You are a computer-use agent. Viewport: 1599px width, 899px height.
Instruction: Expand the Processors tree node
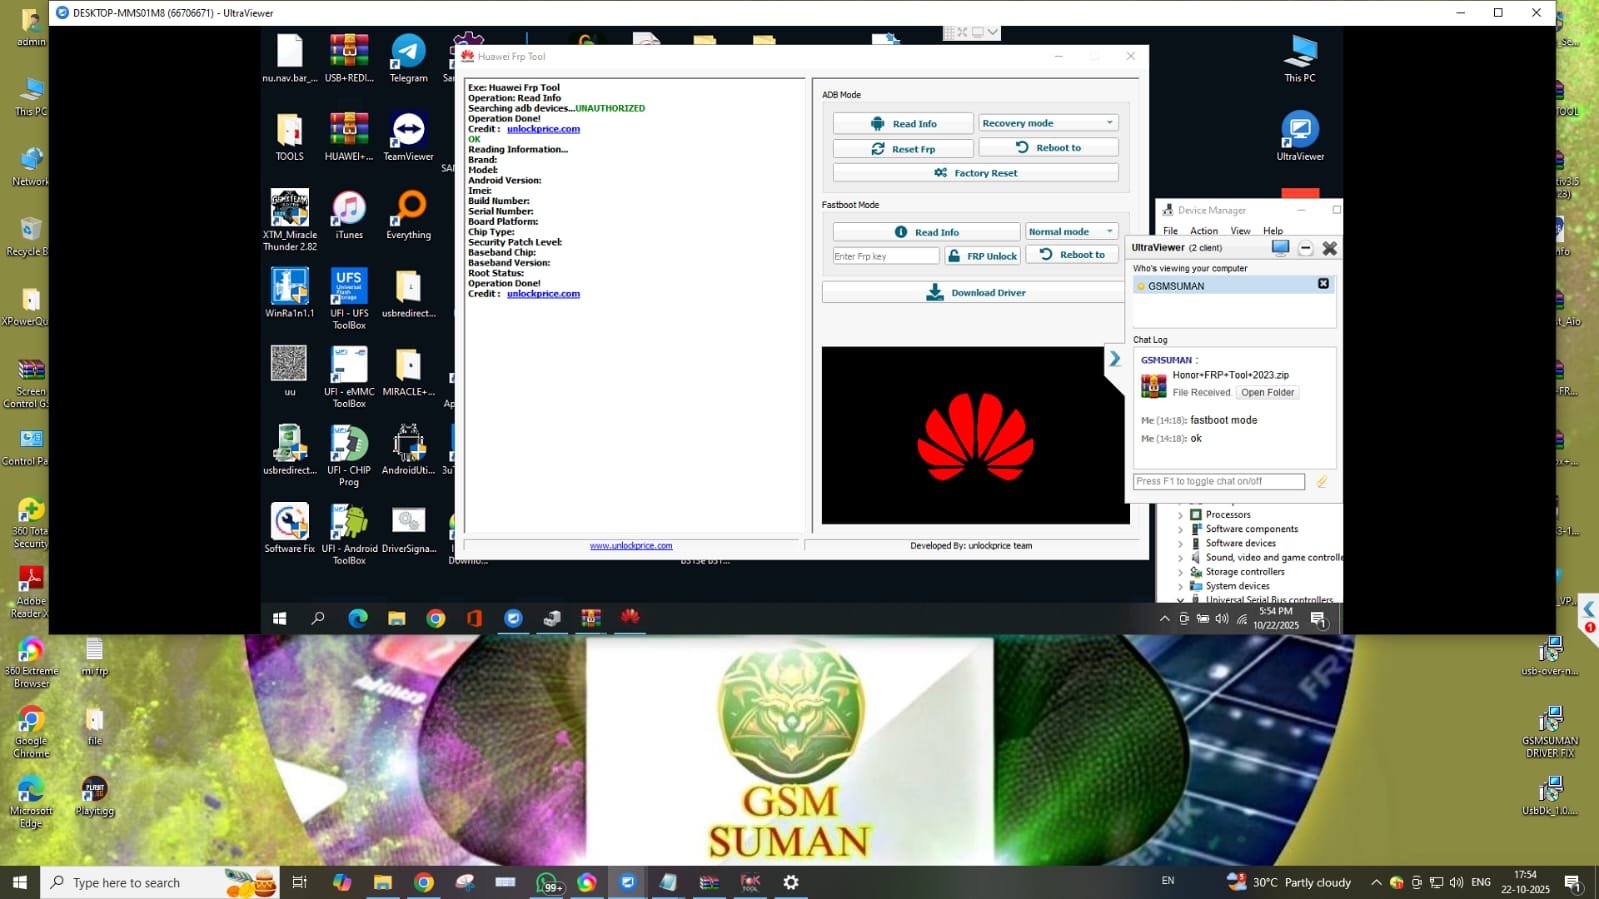pyautogui.click(x=1180, y=515)
